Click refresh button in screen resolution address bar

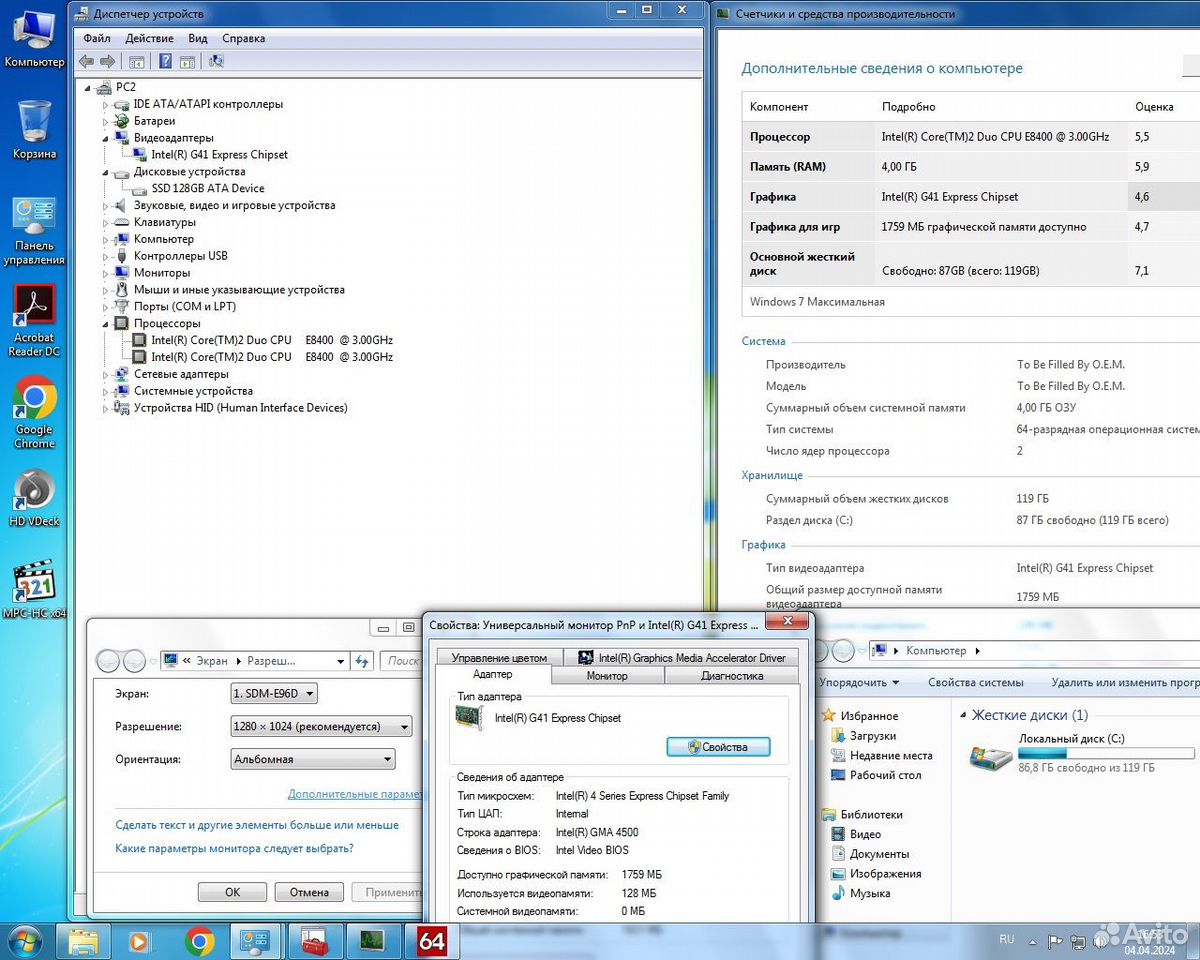click(362, 661)
